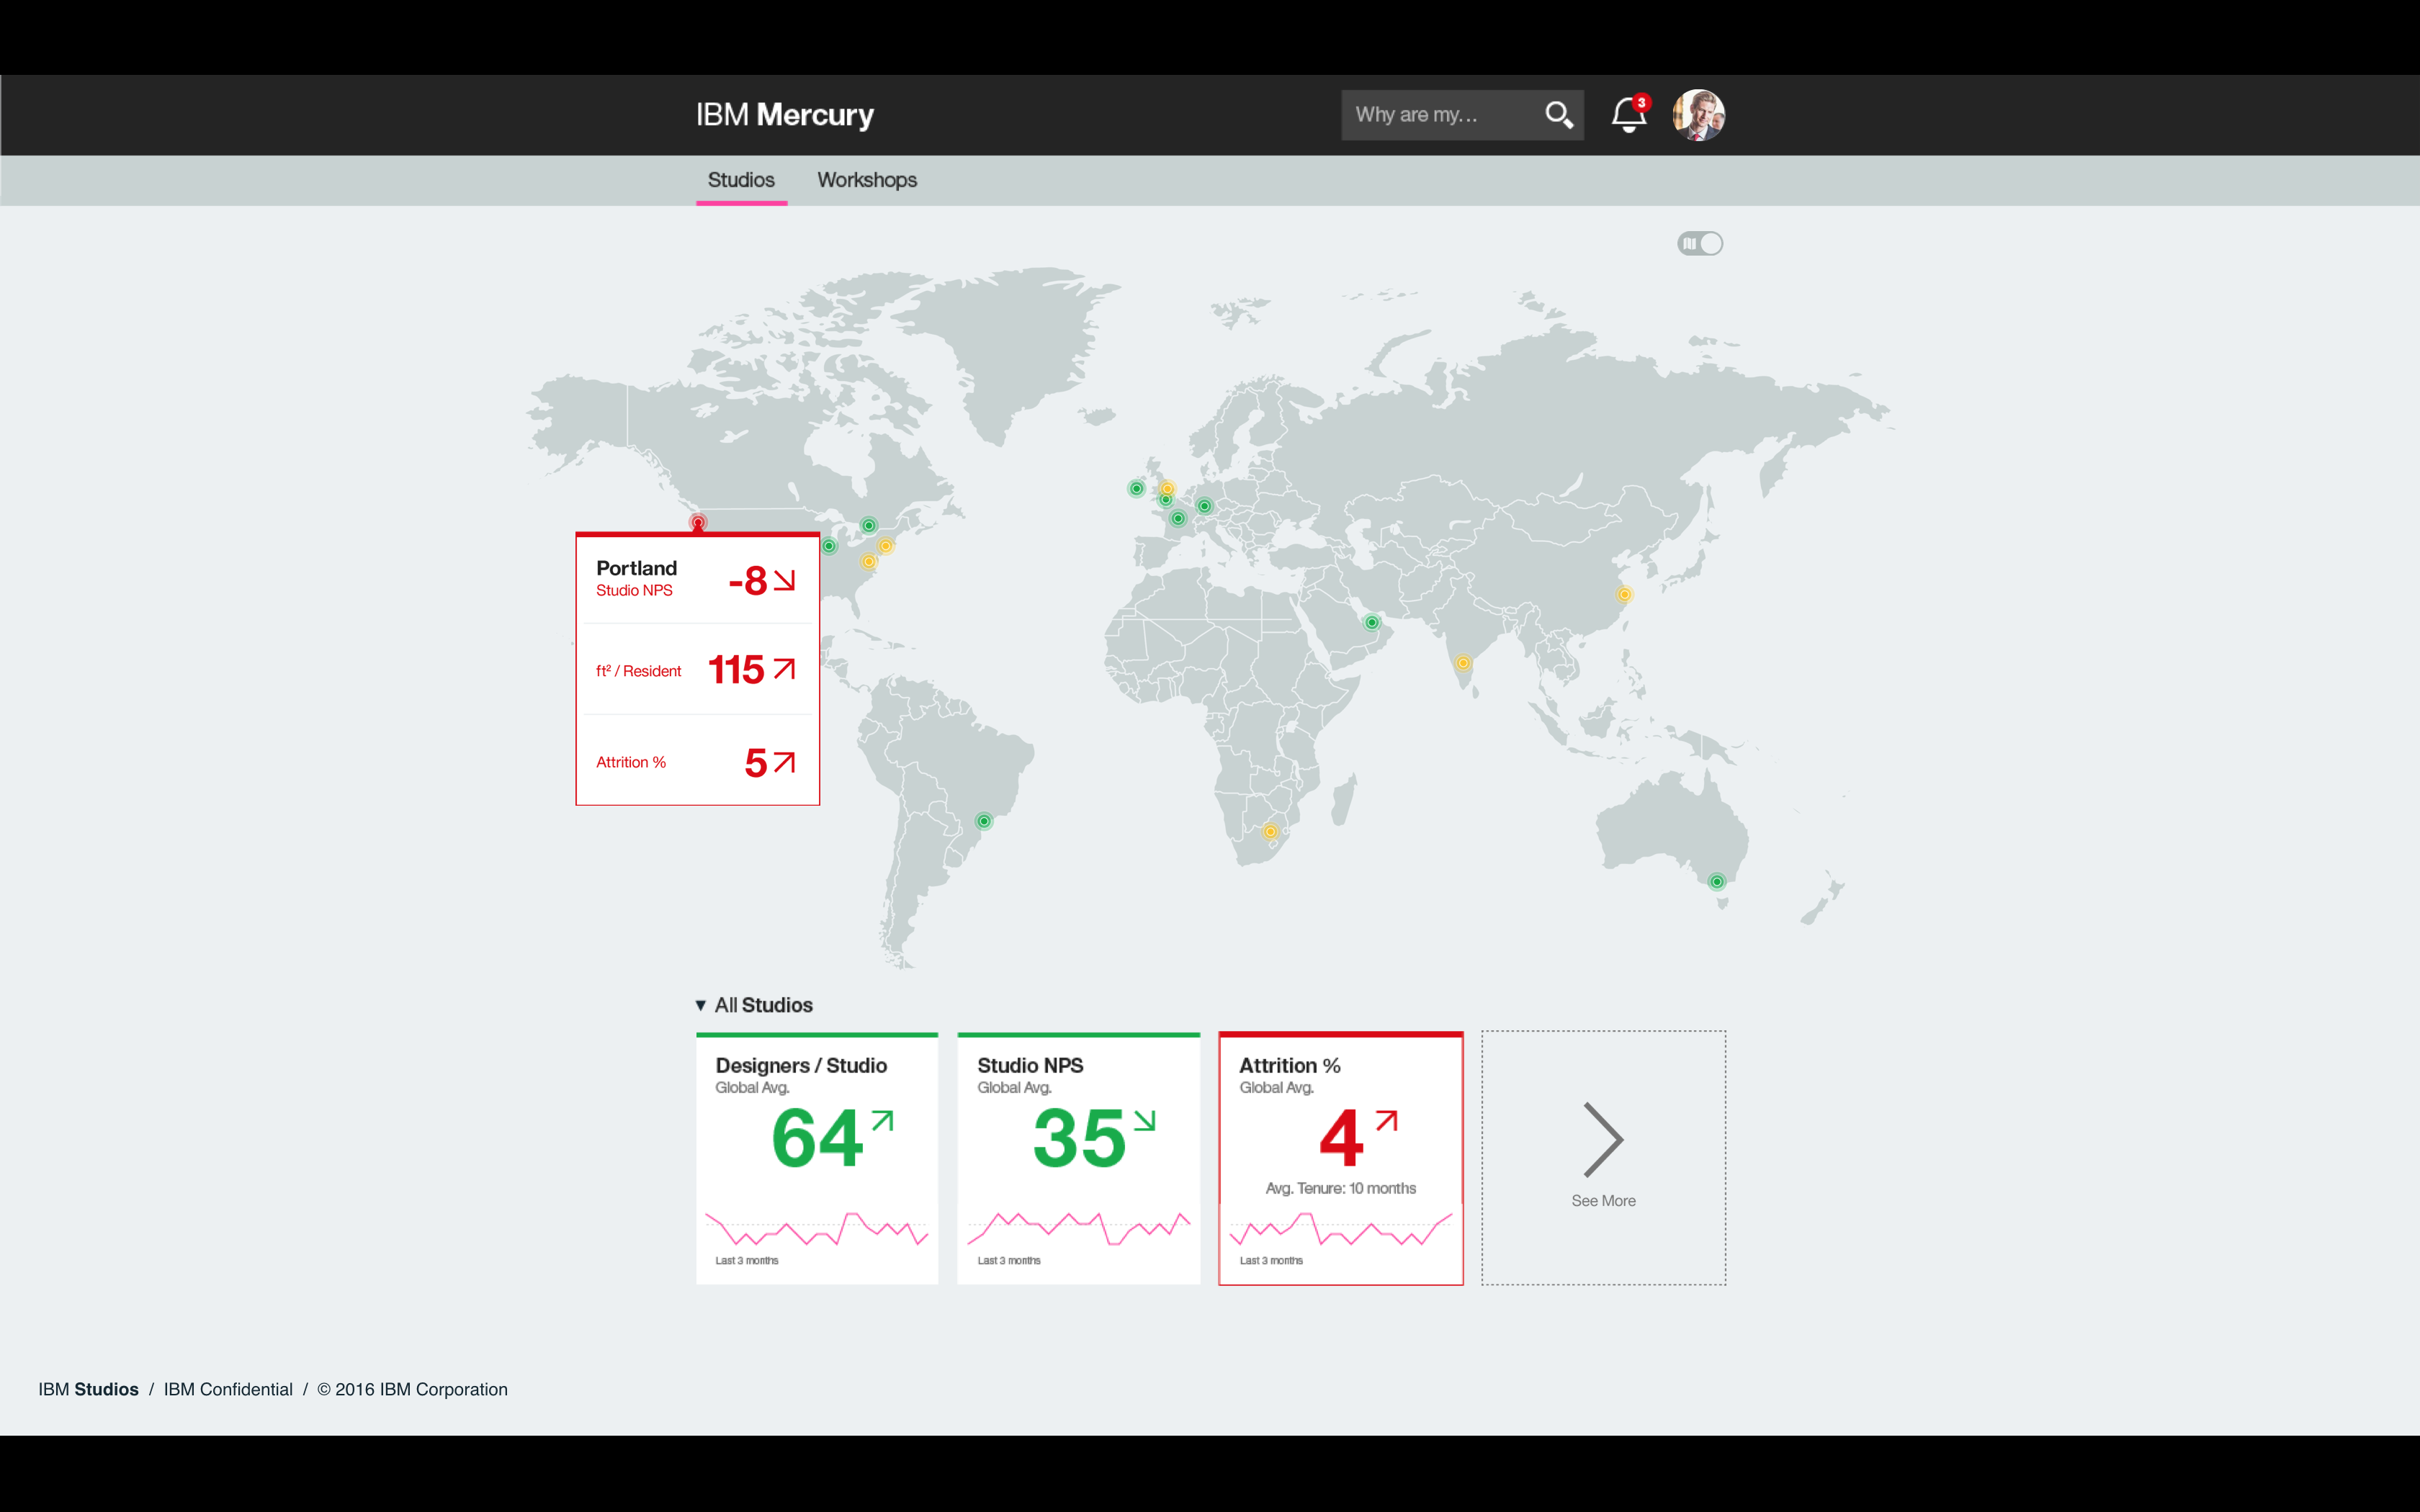Image resolution: width=2420 pixels, height=1512 pixels.
Task: Select the green Germany map marker
Action: 1204,506
